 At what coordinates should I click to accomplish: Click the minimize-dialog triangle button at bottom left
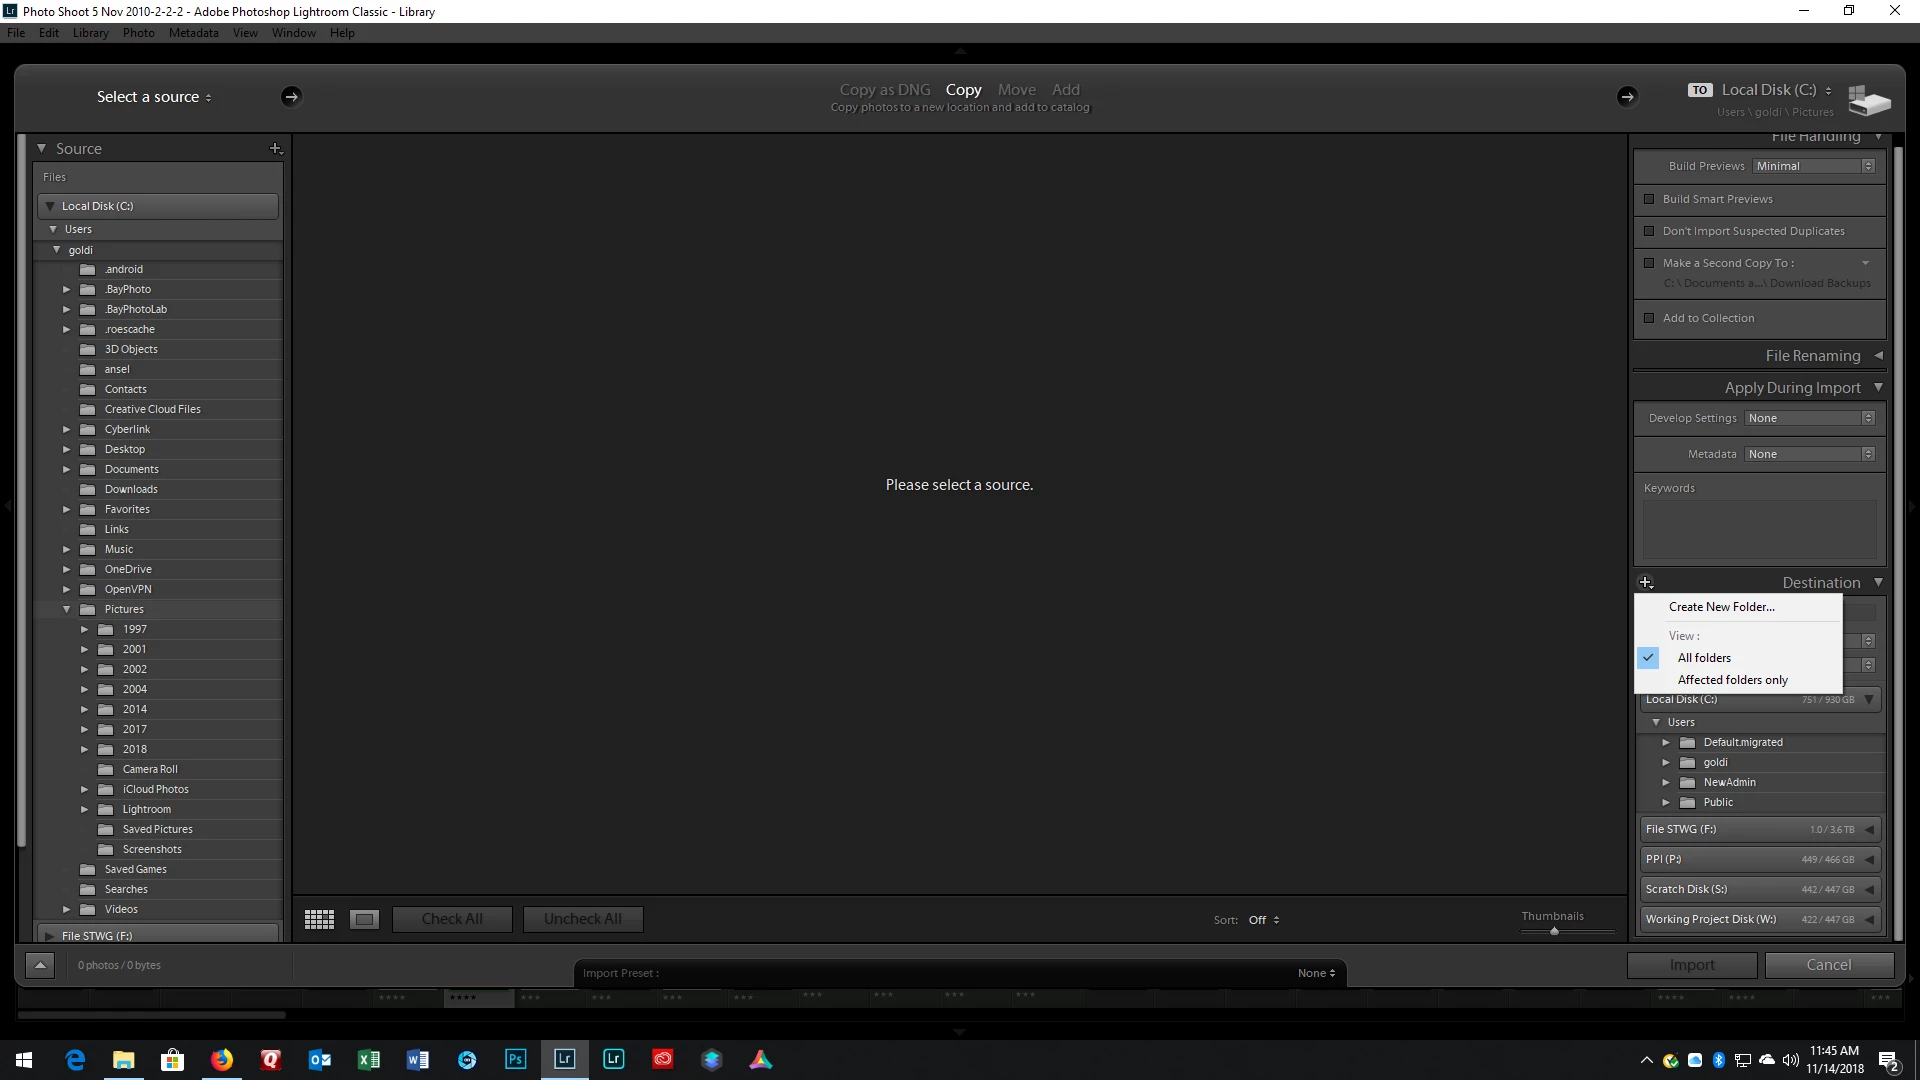click(x=40, y=965)
